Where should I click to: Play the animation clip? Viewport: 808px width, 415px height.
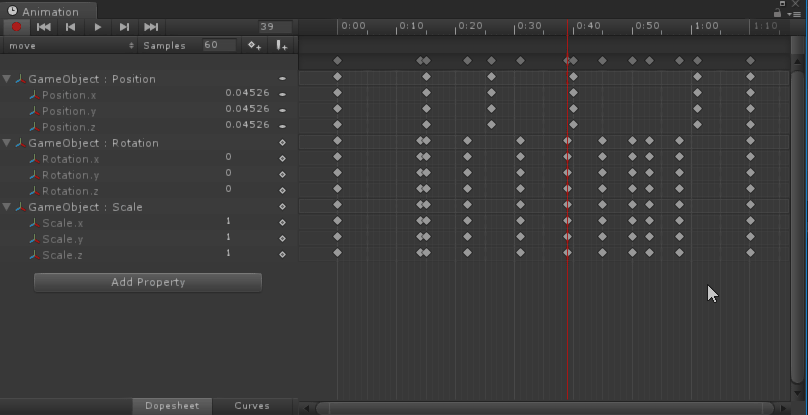(x=98, y=27)
